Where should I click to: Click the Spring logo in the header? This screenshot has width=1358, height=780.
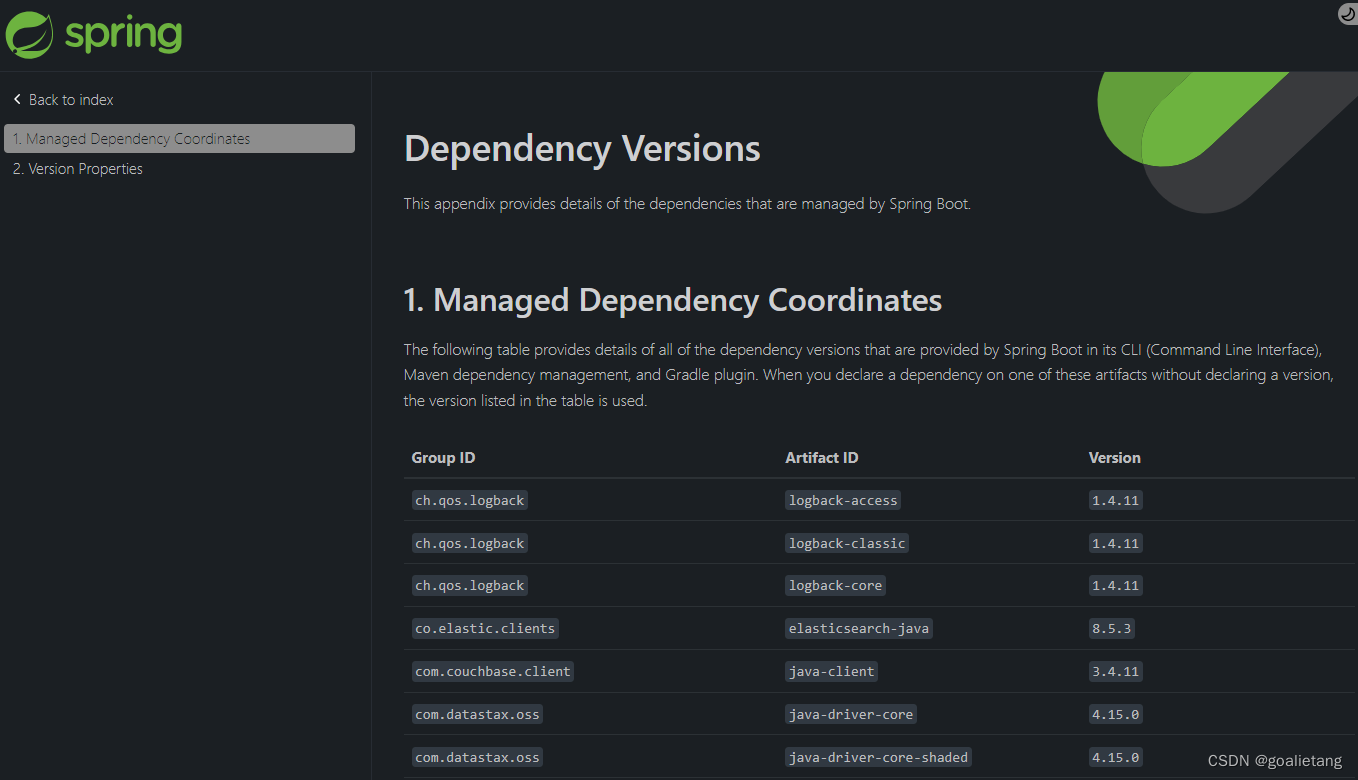point(94,35)
